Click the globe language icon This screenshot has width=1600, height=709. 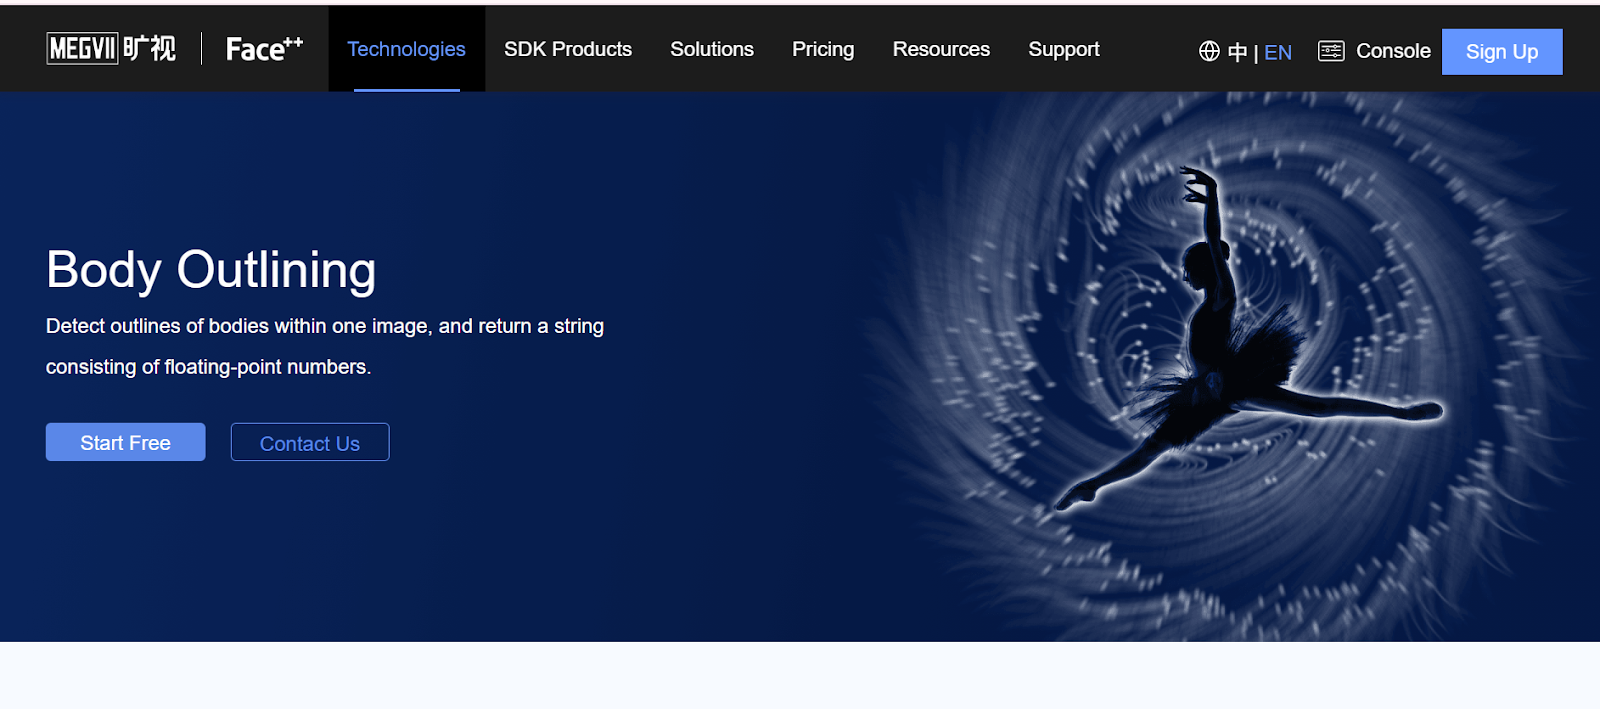(x=1209, y=51)
